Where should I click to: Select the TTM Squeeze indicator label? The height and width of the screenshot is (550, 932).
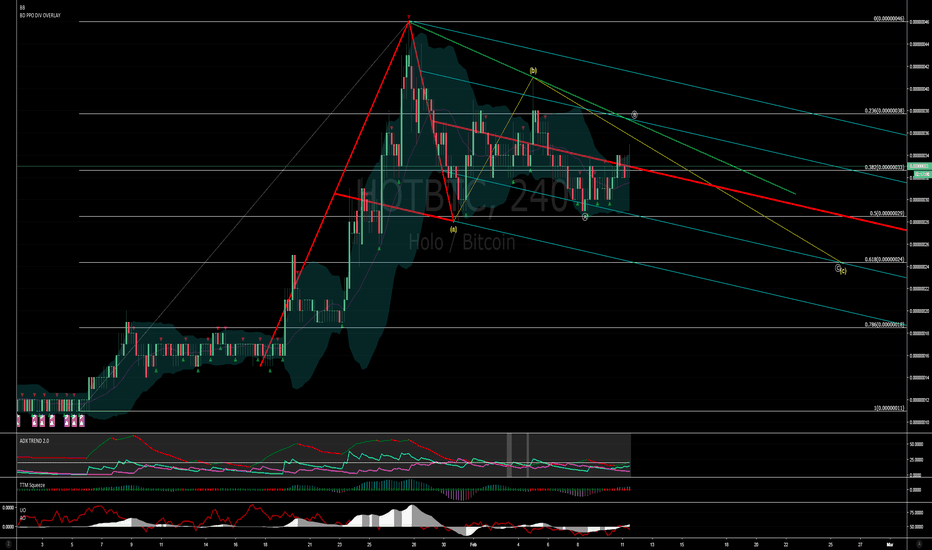32,486
